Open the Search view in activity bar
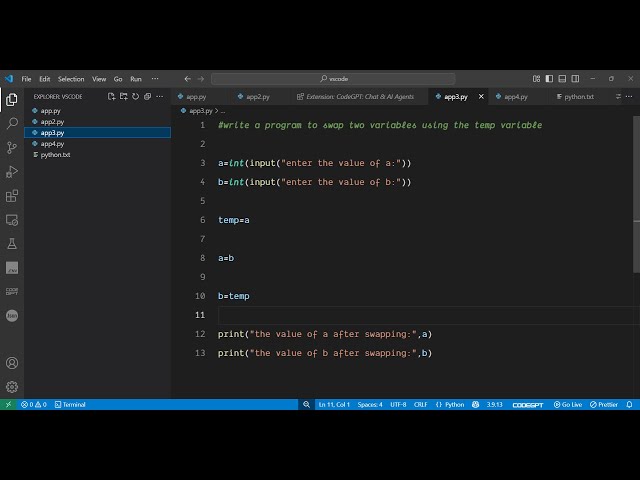The height and width of the screenshot is (480, 640). click(x=12, y=123)
